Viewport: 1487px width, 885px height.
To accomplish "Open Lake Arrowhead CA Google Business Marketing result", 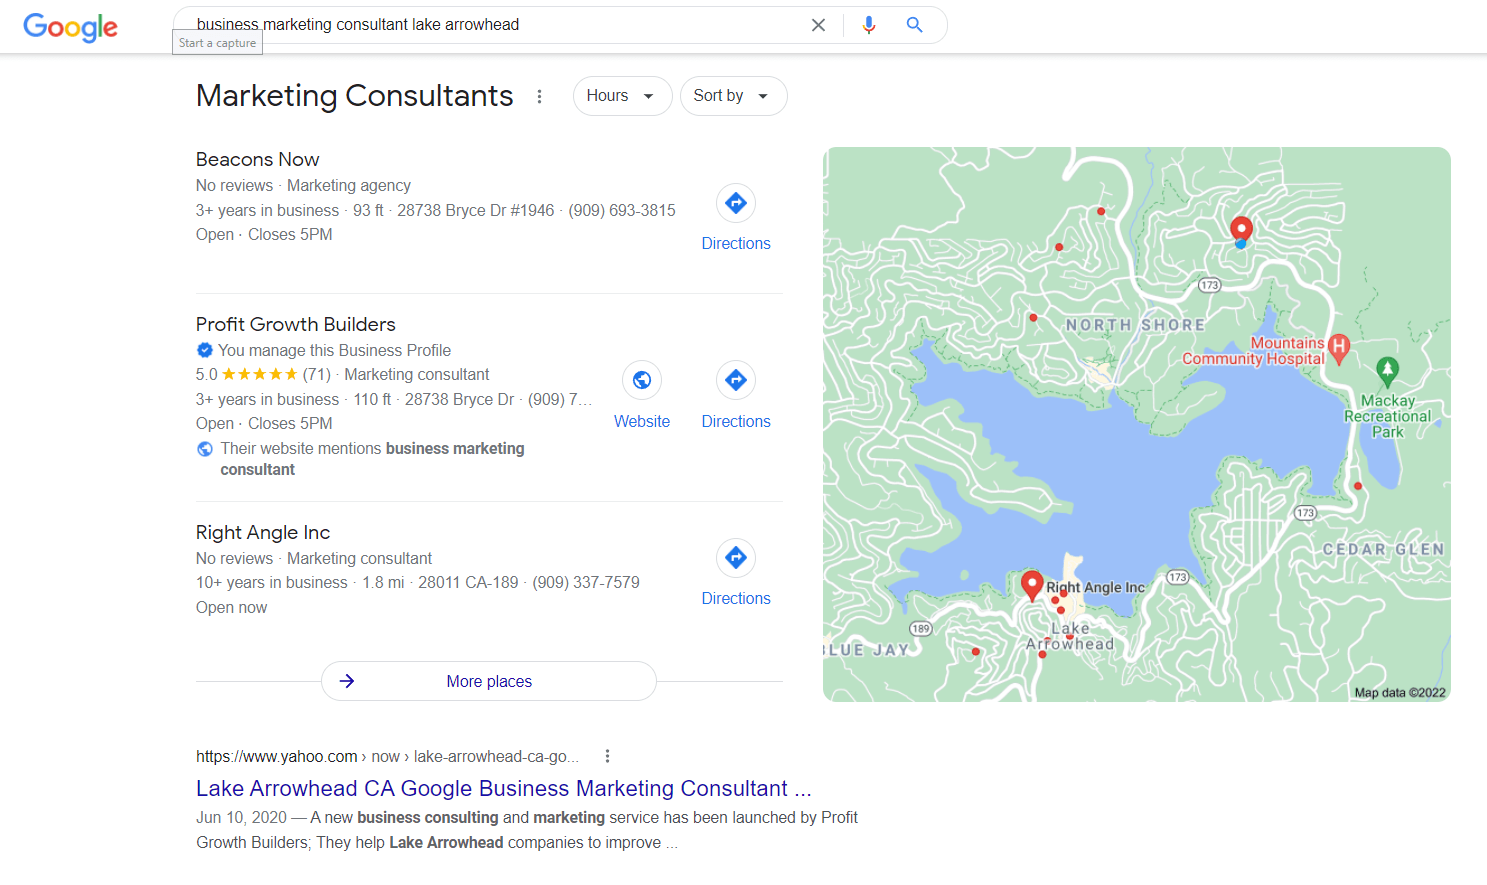I will pos(503,788).
